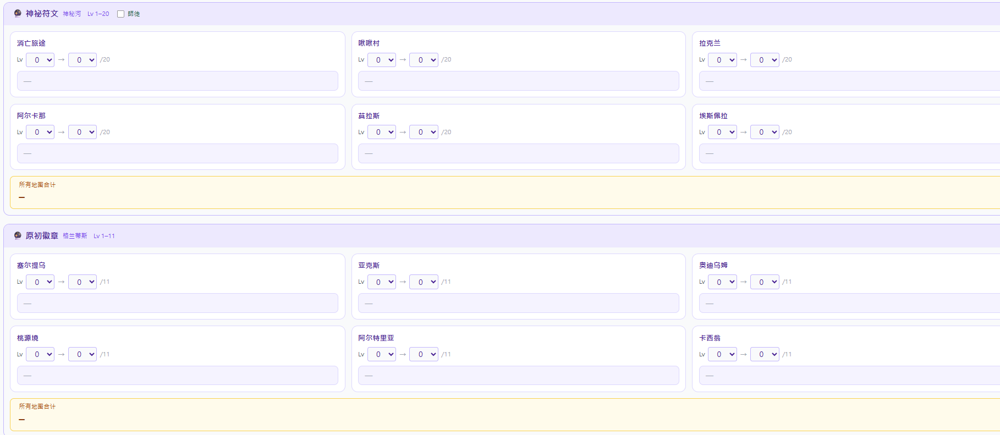Open the target level dropdown for 消亡旅途

click(82, 59)
